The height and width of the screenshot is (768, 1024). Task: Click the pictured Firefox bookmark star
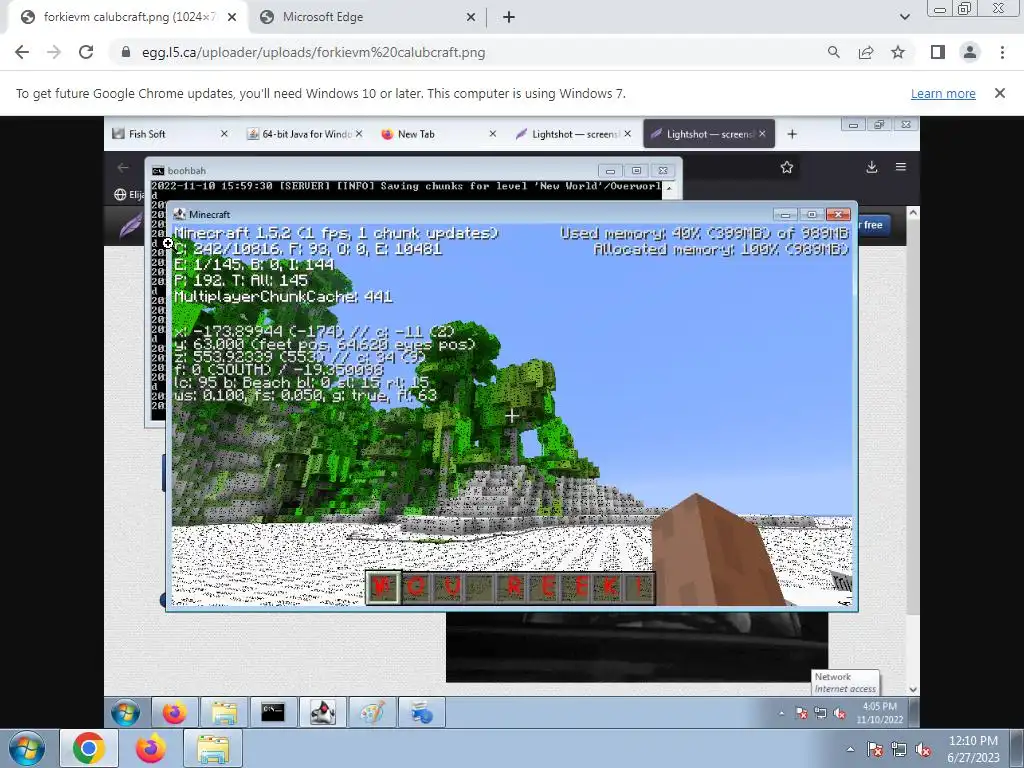(x=787, y=167)
